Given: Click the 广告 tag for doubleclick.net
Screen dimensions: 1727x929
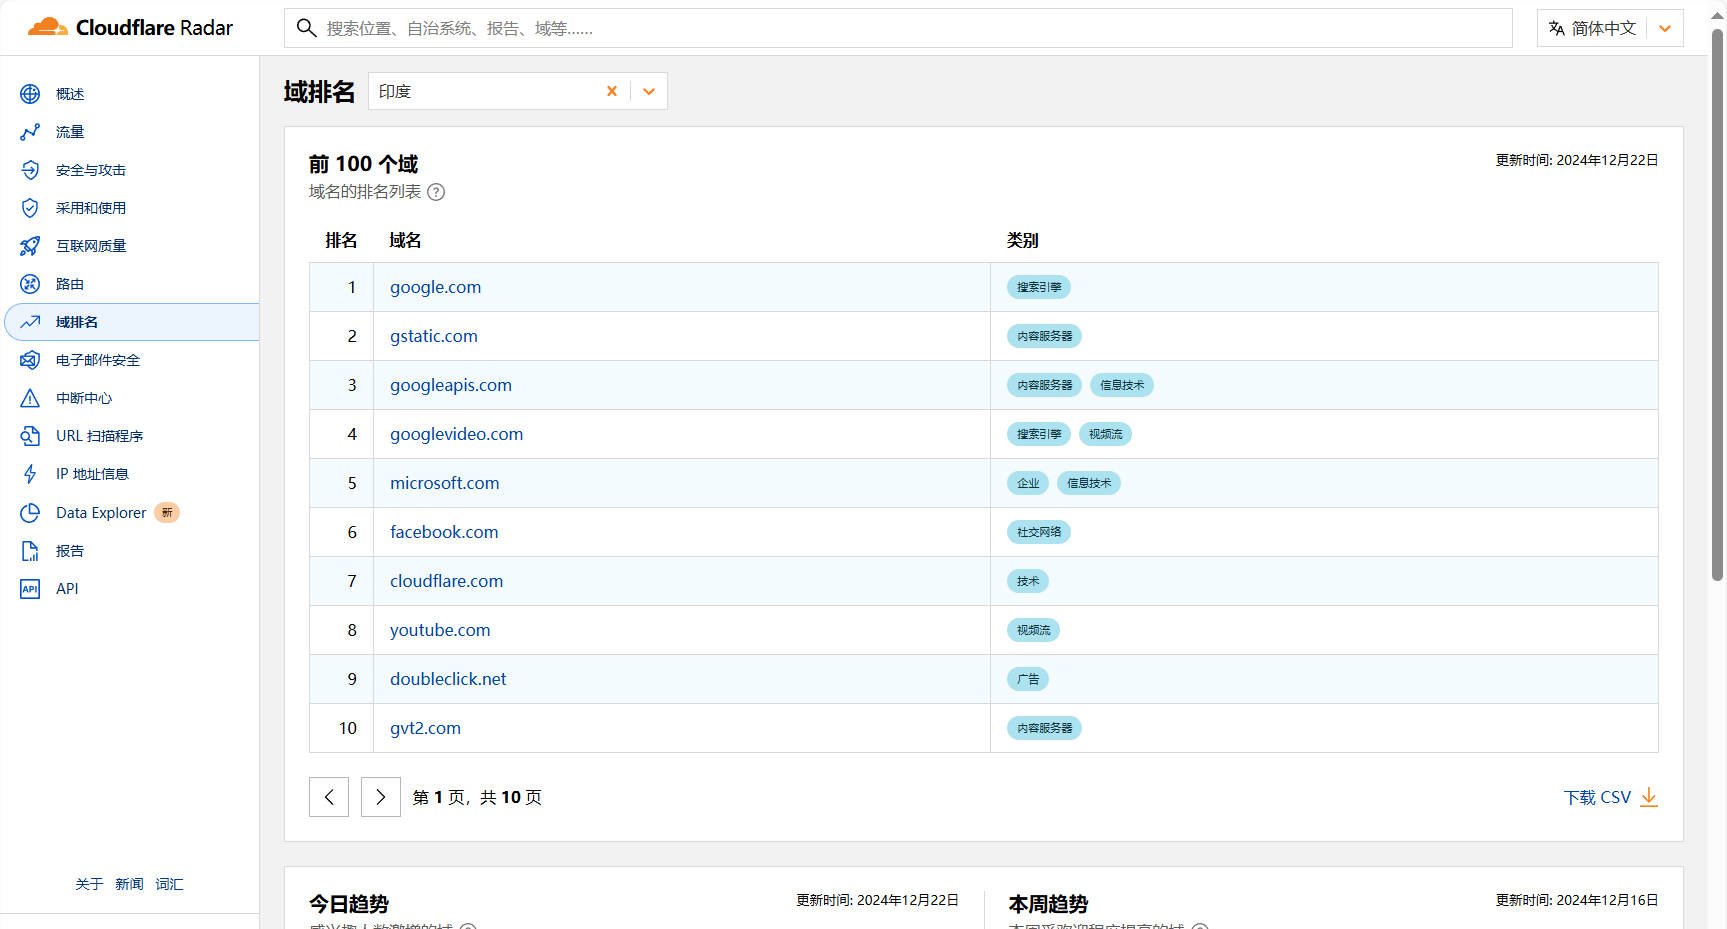Looking at the screenshot, I should click(1028, 679).
